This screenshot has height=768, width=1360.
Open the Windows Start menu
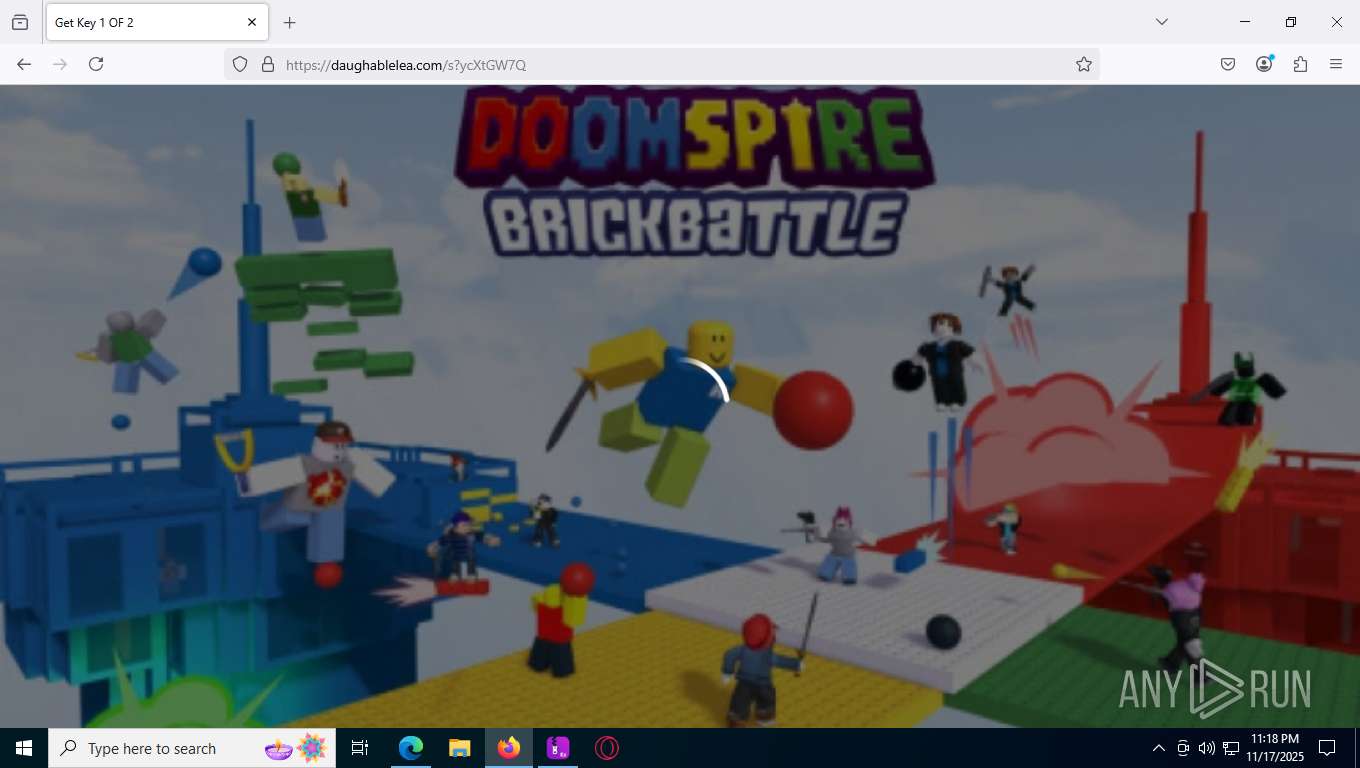click(x=24, y=748)
